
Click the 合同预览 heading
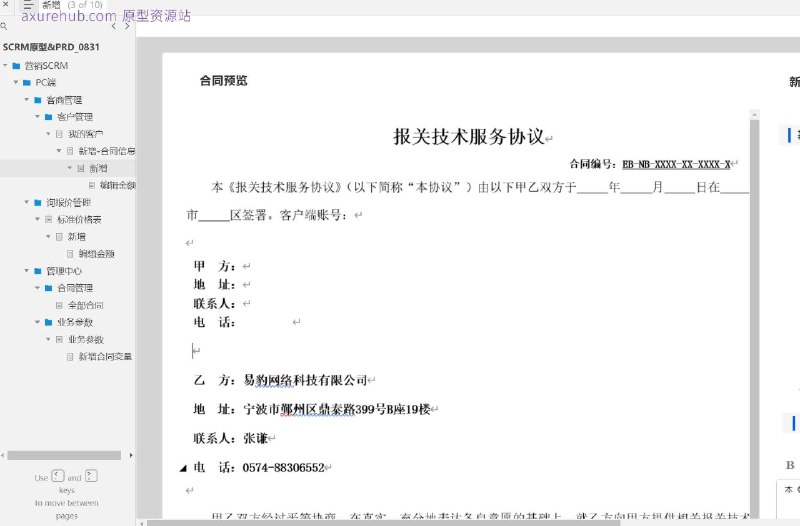click(x=223, y=81)
